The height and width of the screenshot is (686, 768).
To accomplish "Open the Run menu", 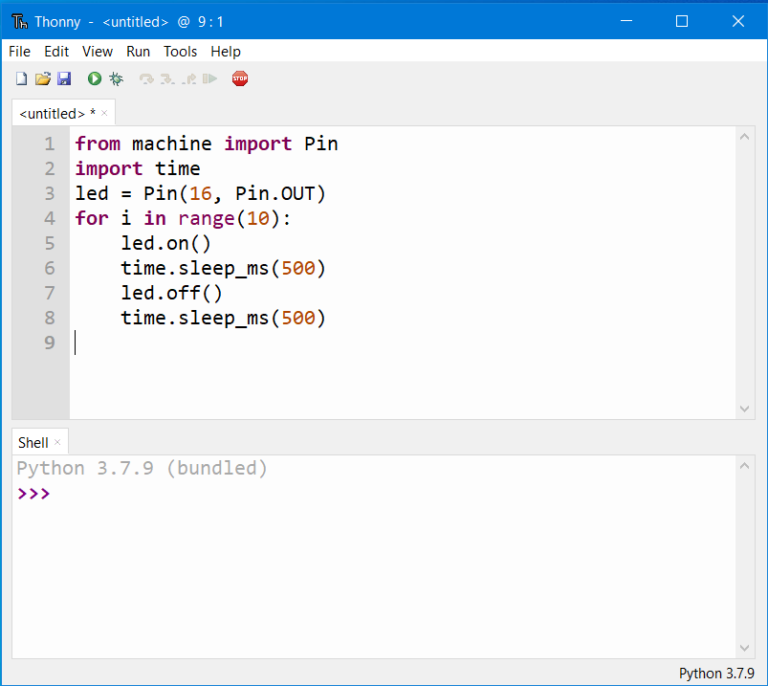I will coord(138,51).
